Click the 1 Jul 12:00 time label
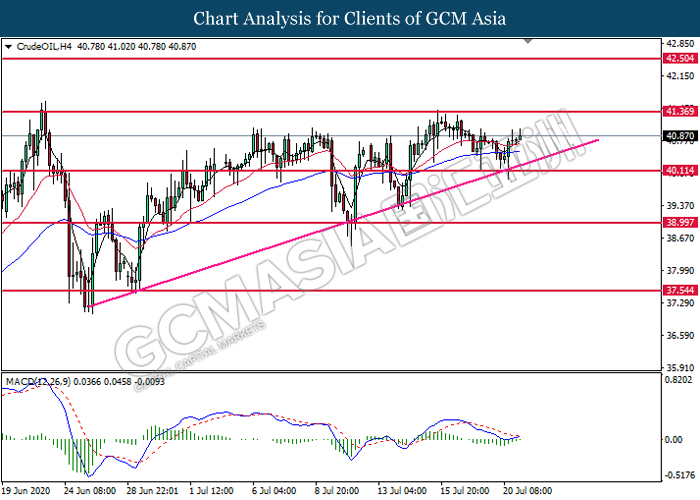This screenshot has height=500, width=700. coord(212,491)
